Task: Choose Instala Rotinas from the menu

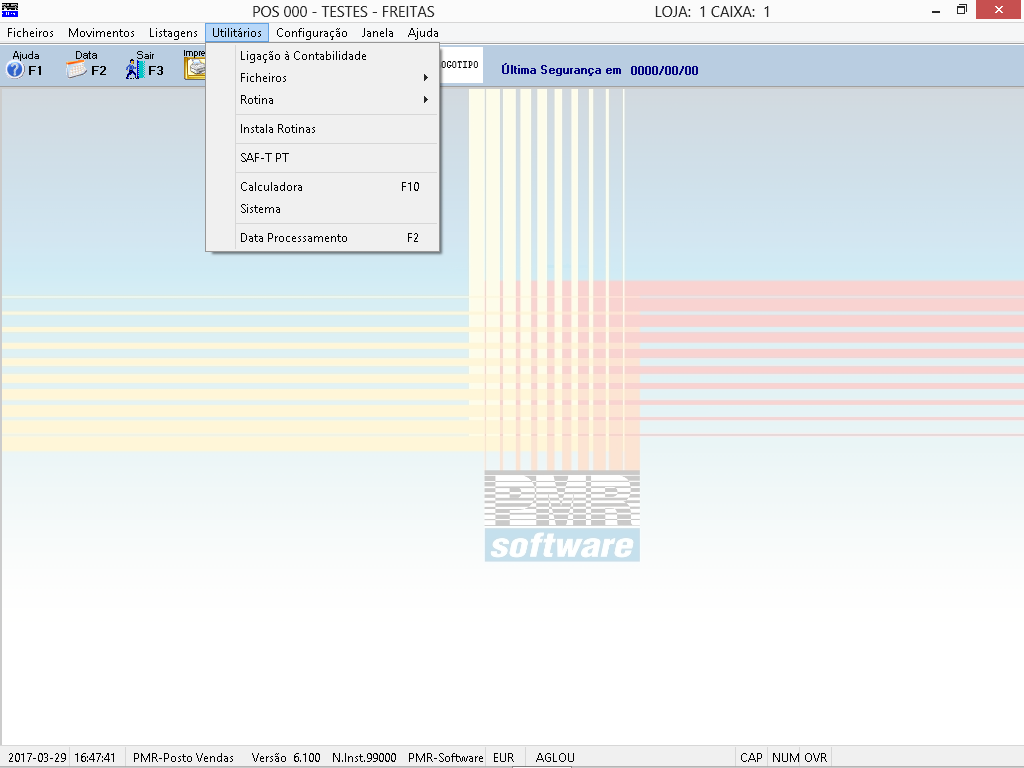Action: pyautogui.click(x=278, y=129)
